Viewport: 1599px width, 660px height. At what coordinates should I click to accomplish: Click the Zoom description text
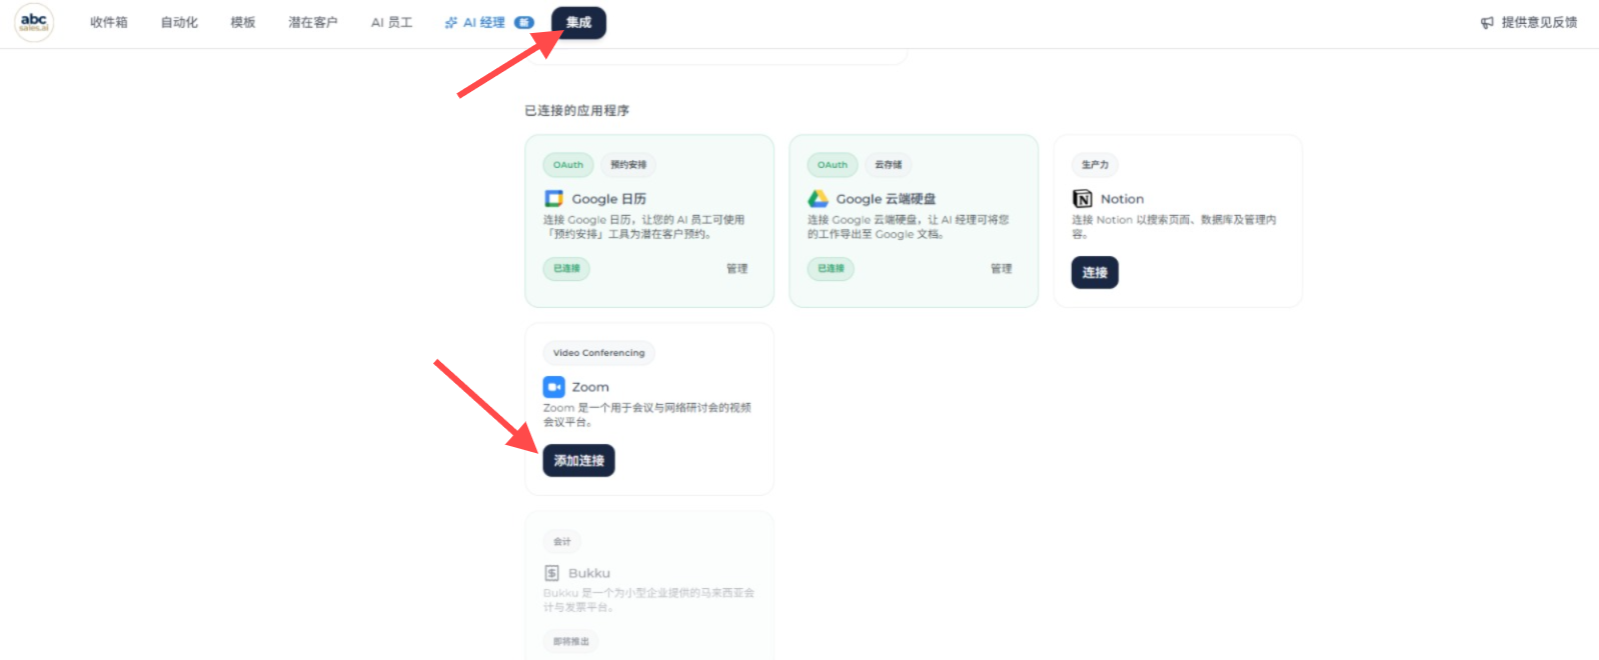tap(647, 415)
